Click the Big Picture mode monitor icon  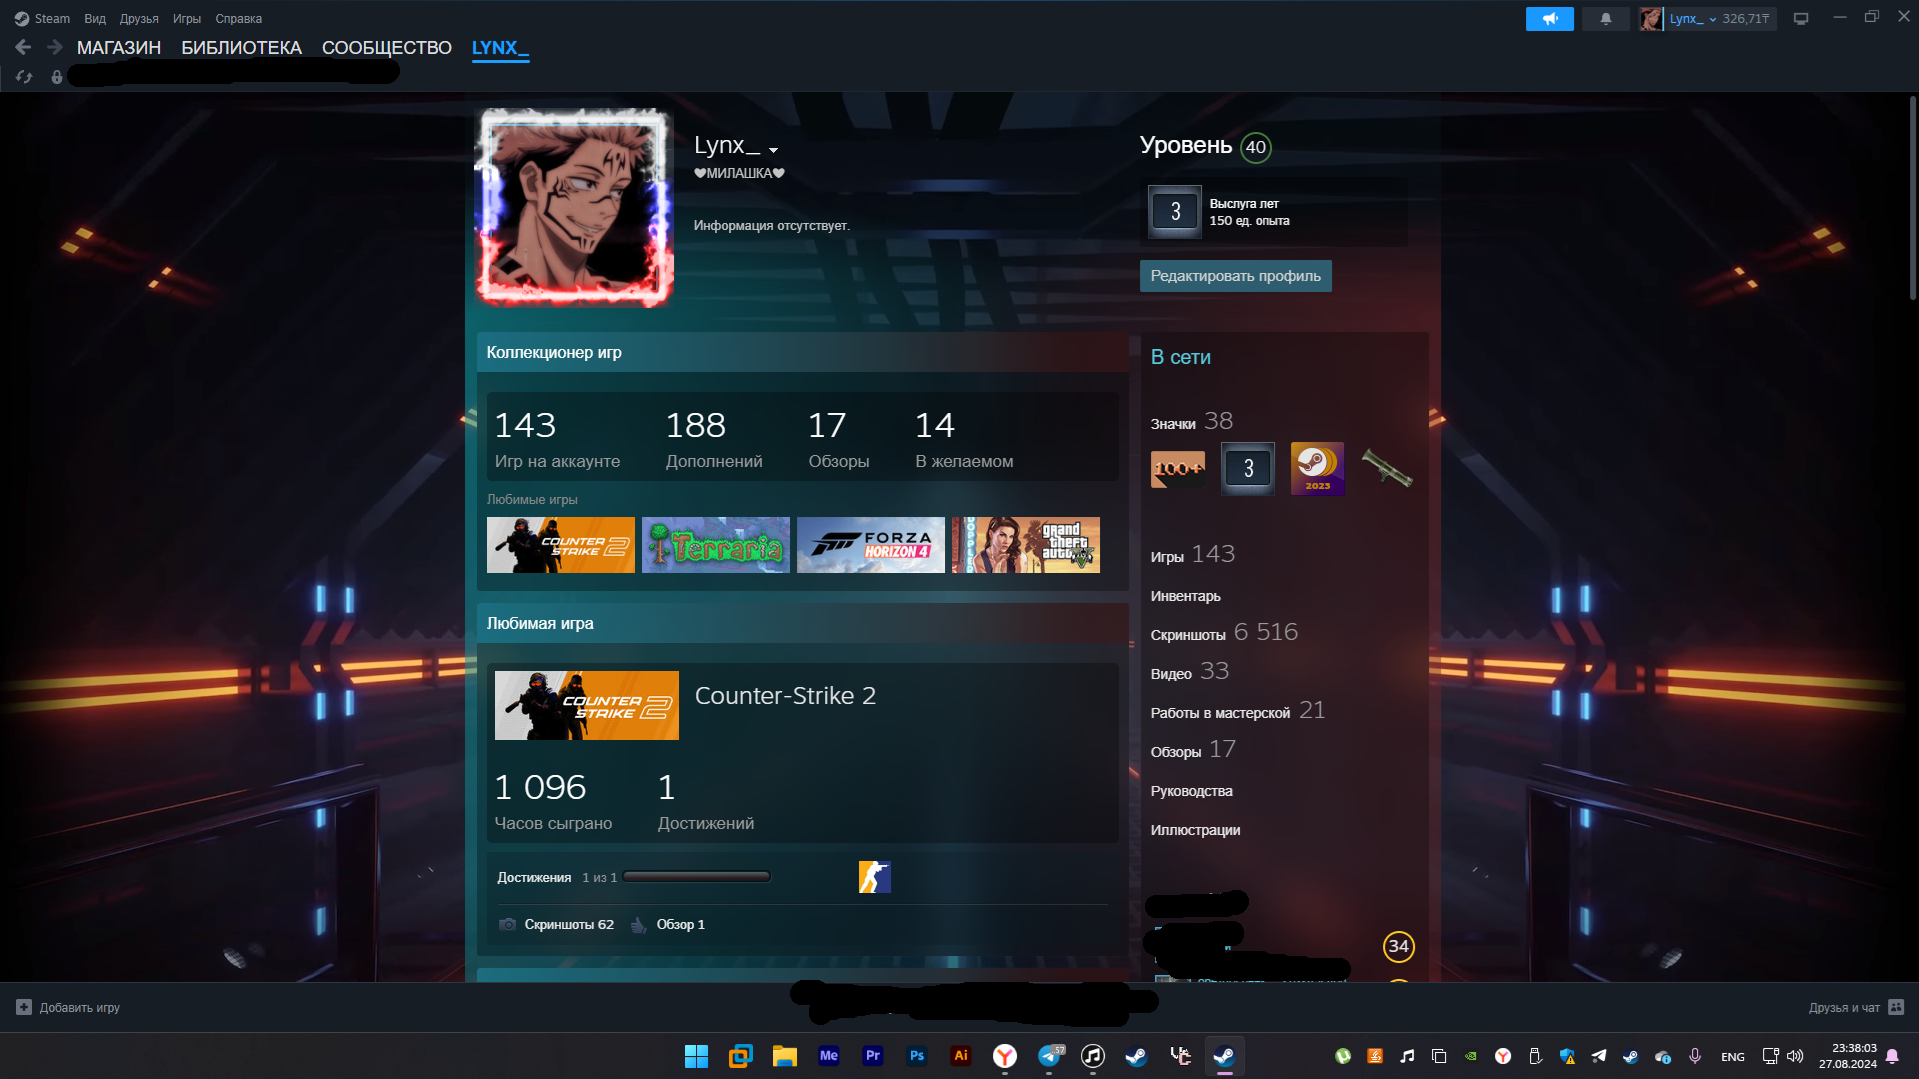click(1800, 19)
